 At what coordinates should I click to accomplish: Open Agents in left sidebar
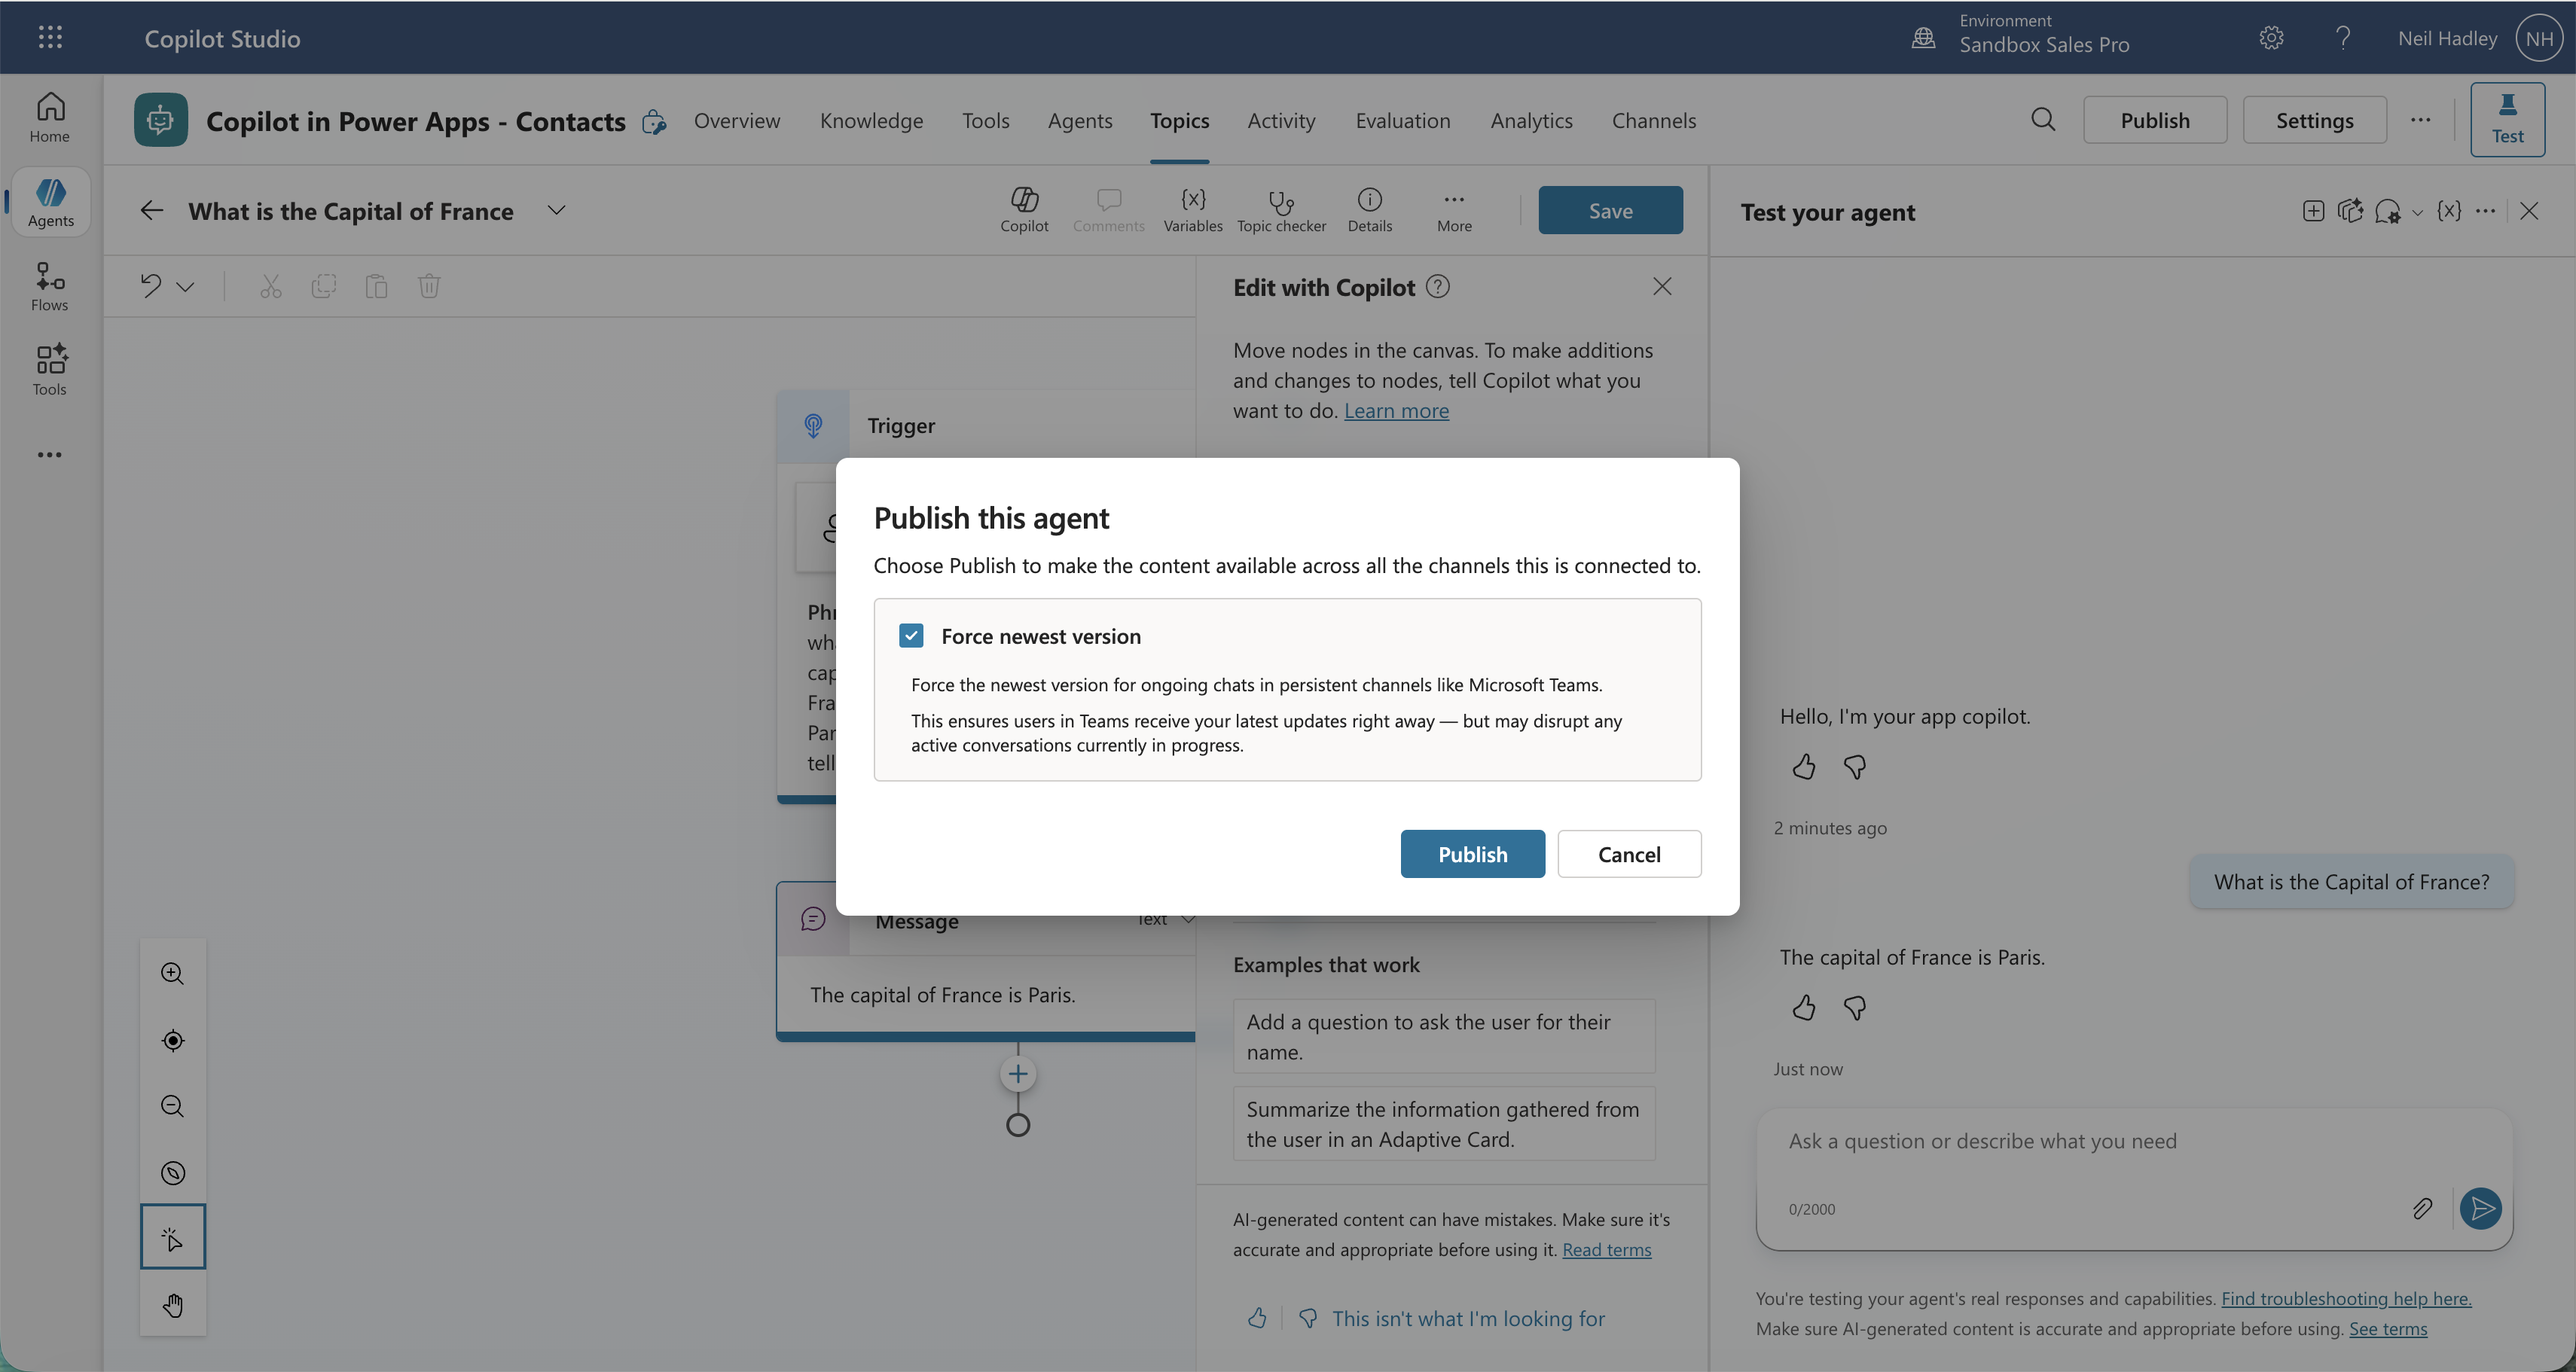50,202
